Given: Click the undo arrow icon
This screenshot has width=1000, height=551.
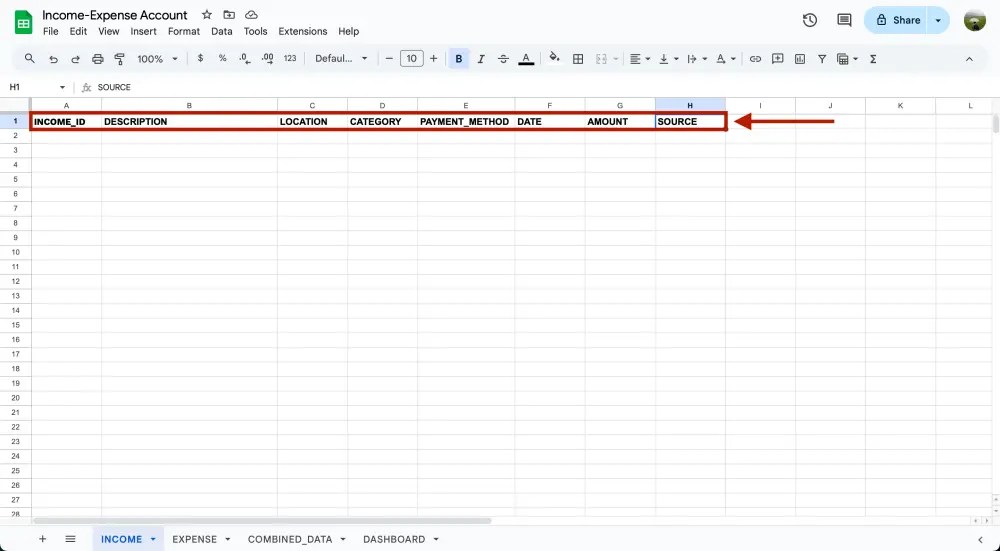Looking at the screenshot, I should [x=53, y=59].
